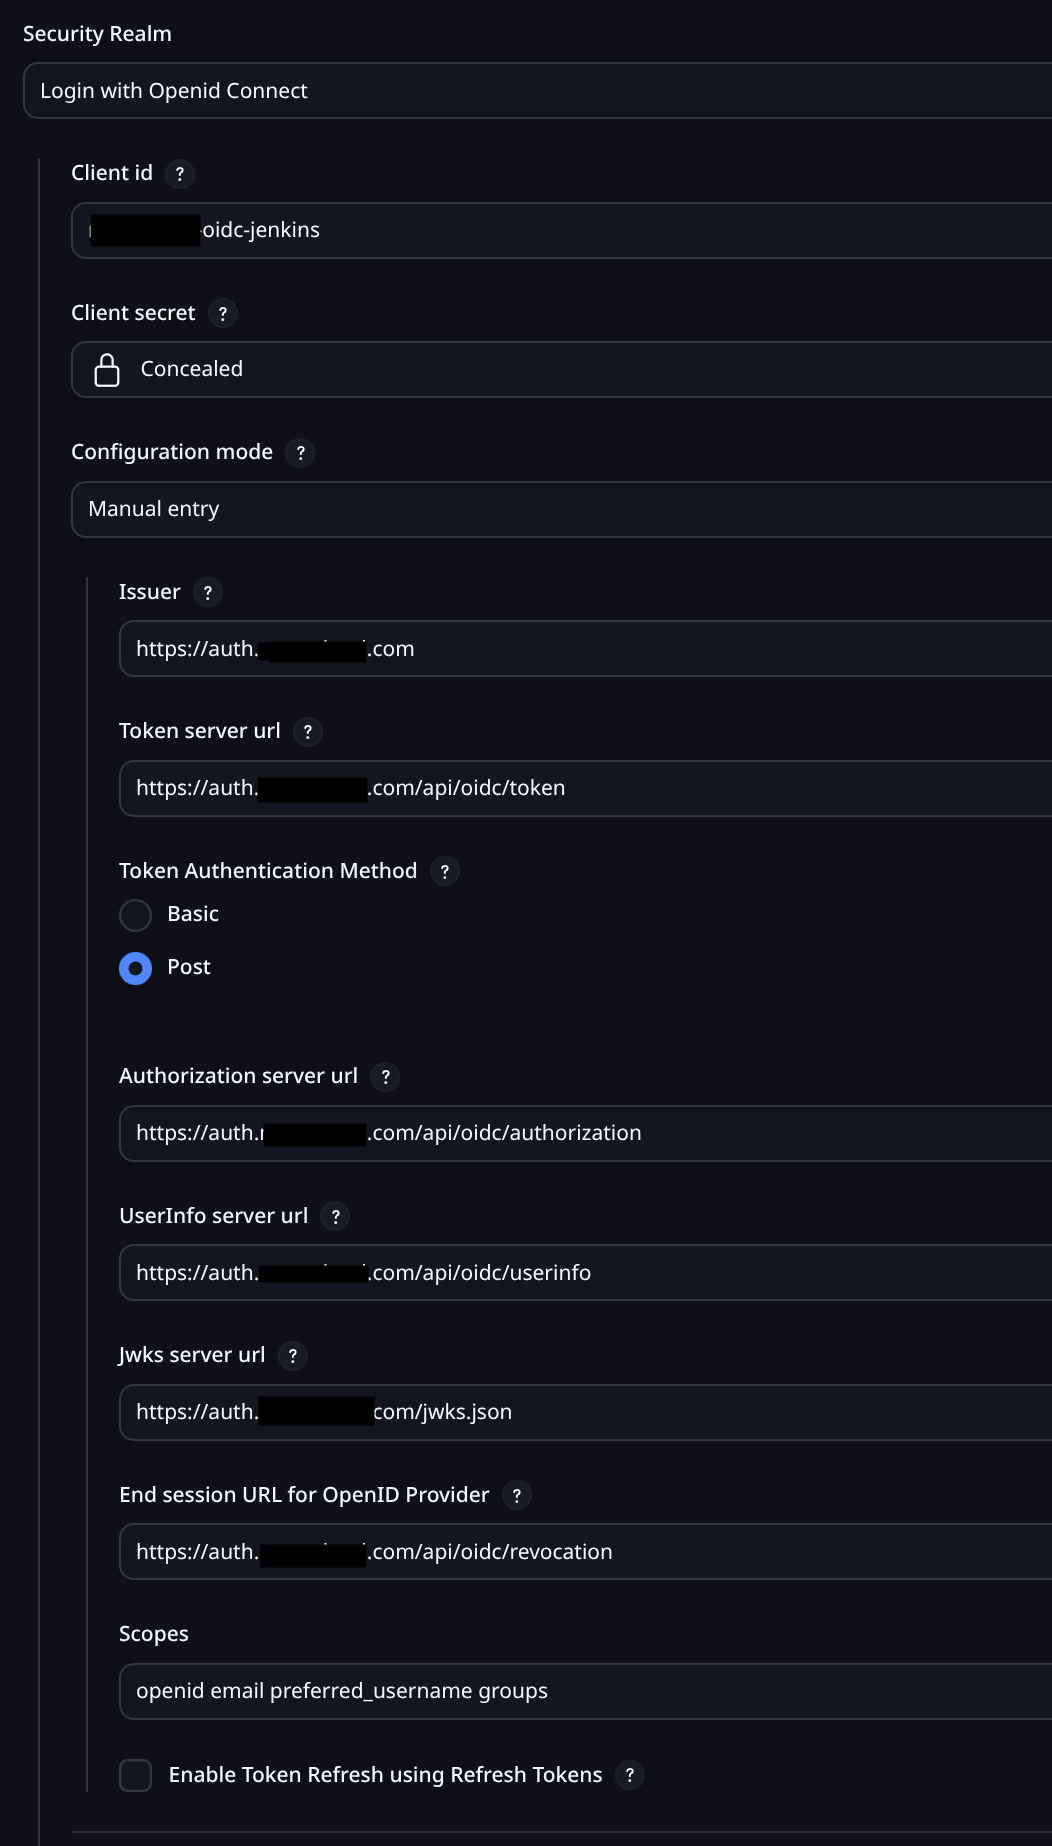Click Token Authentication Method help icon
Image resolution: width=1052 pixels, height=1846 pixels.
[x=445, y=872]
